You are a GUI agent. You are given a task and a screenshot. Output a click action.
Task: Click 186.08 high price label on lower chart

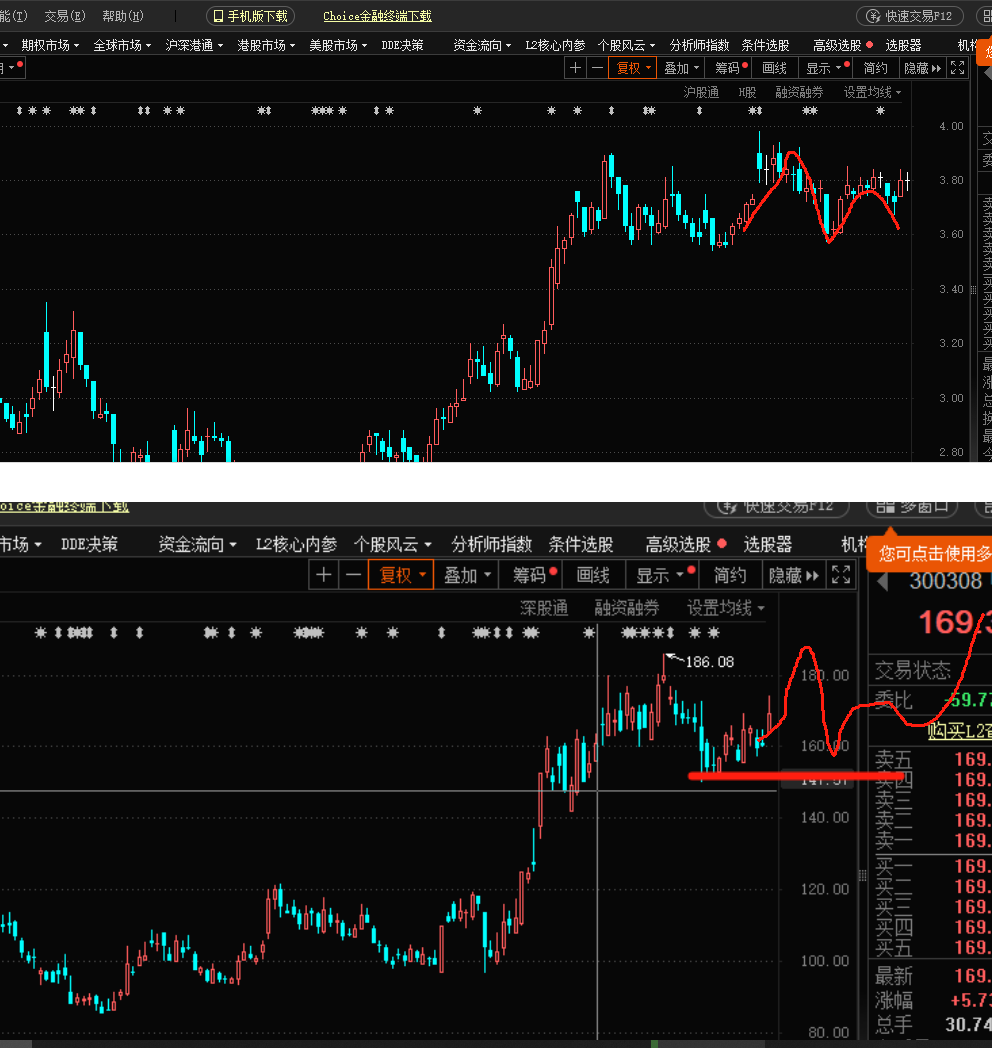click(709, 662)
